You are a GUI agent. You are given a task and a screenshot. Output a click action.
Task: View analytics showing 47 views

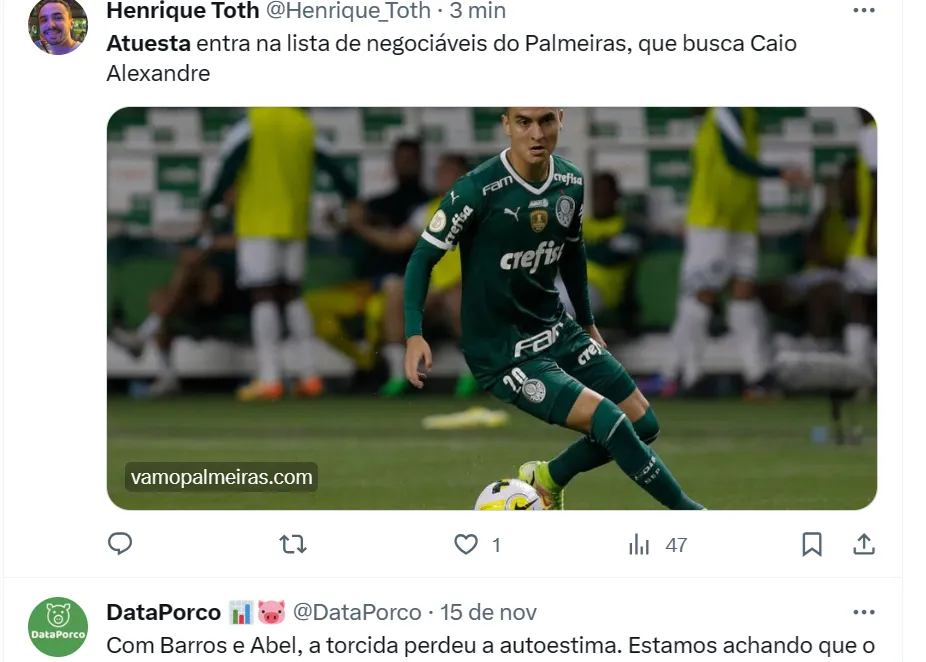tap(658, 544)
